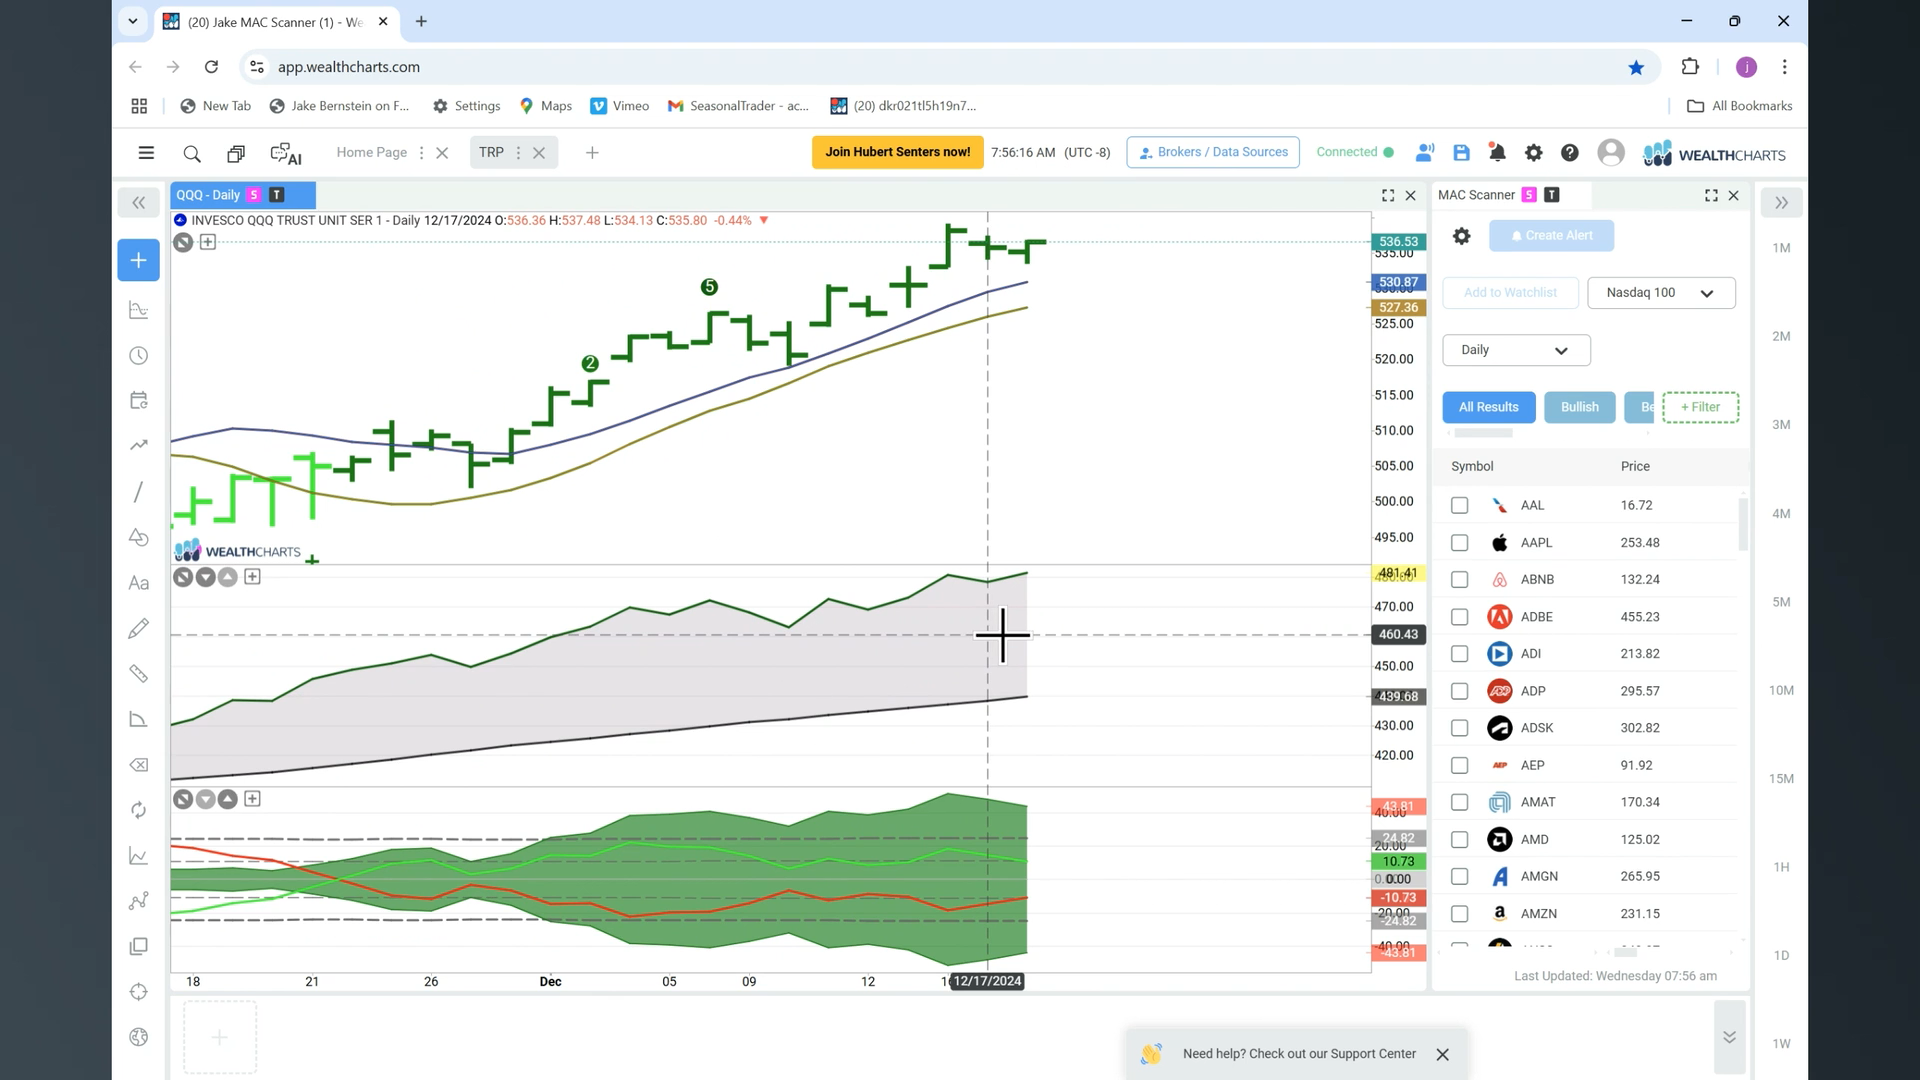Open the calendar events tool

[x=139, y=401]
